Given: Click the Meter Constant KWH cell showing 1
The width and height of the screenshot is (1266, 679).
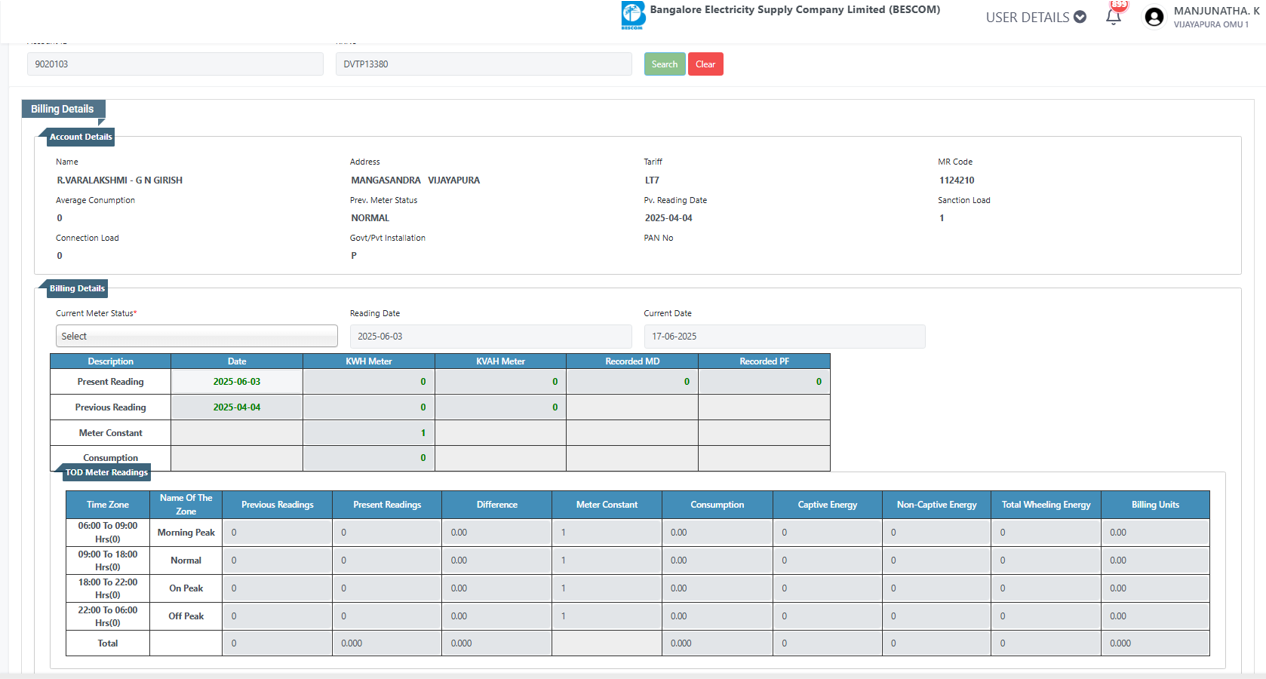Looking at the screenshot, I should point(369,433).
